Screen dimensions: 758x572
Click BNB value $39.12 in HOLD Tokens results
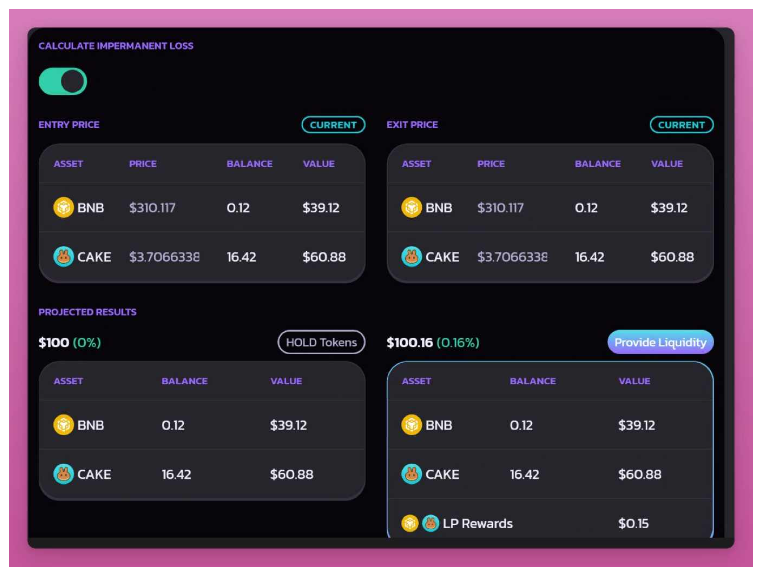[289, 425]
